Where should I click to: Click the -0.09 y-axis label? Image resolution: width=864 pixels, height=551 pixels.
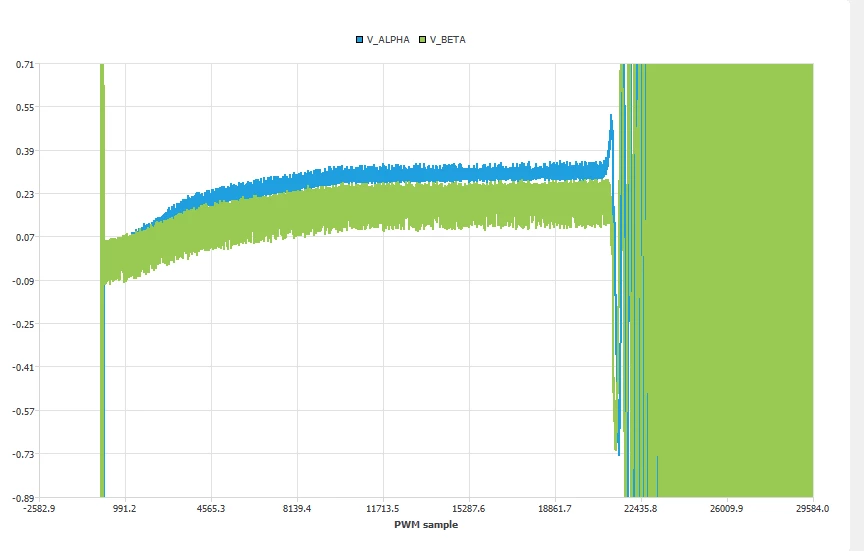point(23,281)
